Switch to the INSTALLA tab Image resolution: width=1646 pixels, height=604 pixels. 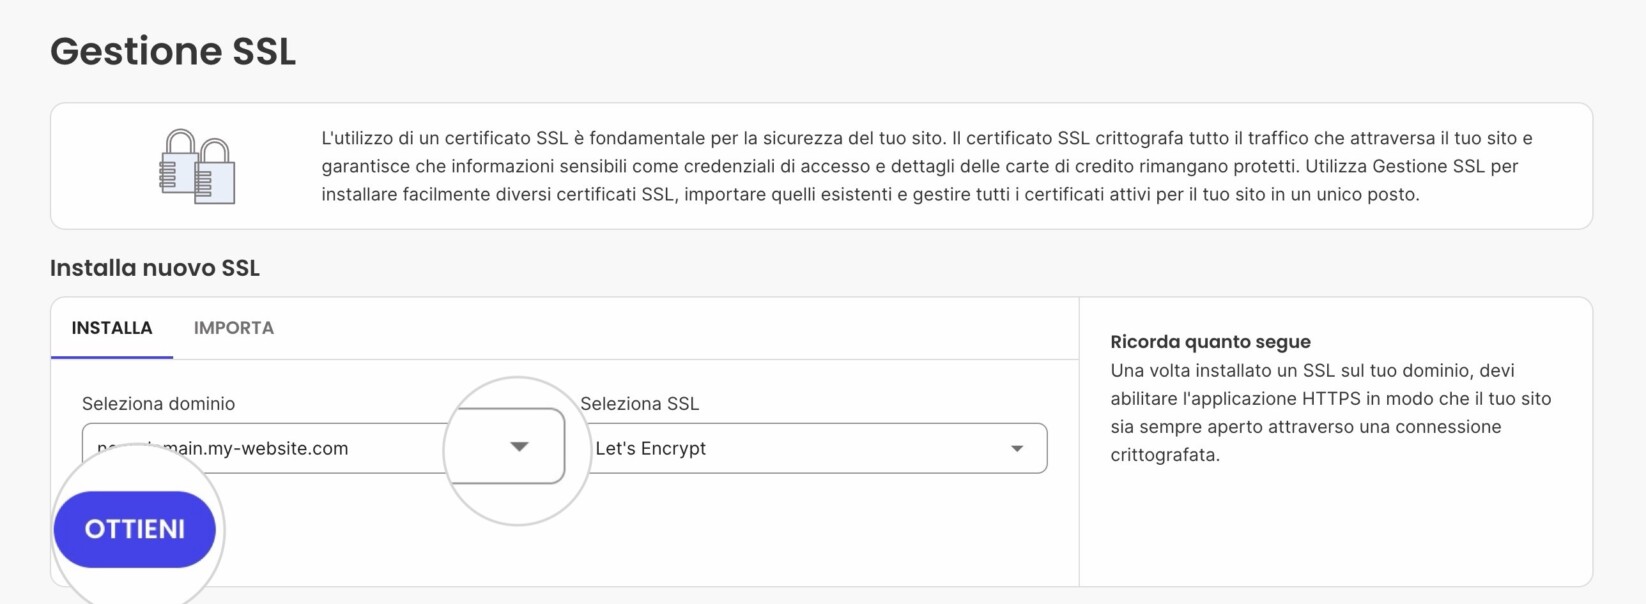click(x=112, y=328)
